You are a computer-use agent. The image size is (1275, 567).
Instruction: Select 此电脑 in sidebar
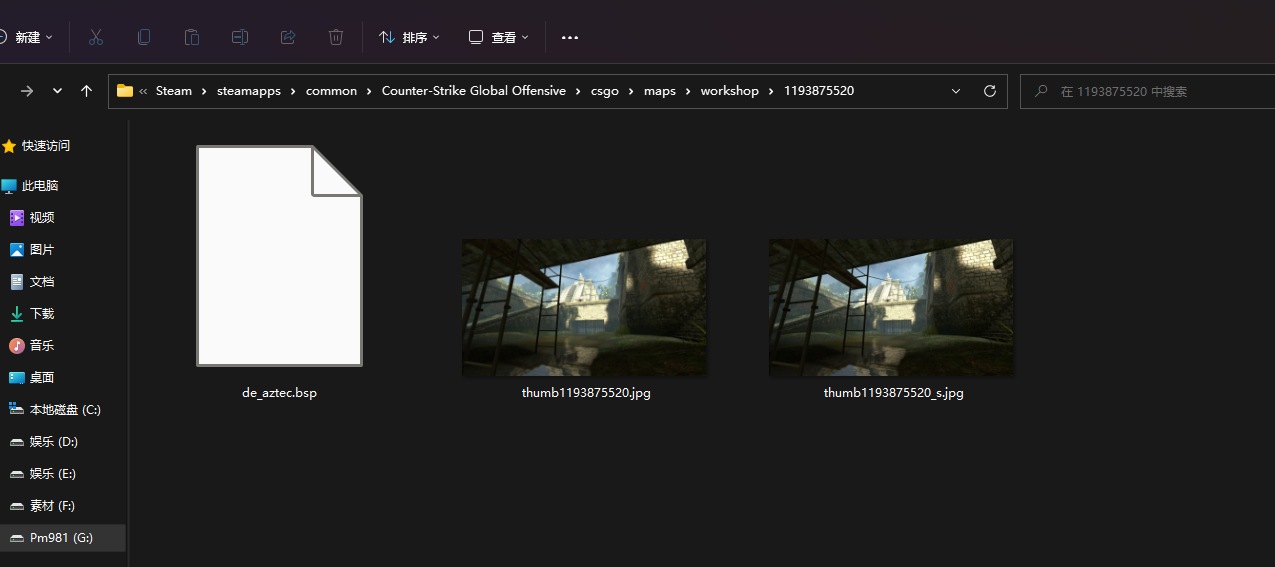click(x=40, y=186)
